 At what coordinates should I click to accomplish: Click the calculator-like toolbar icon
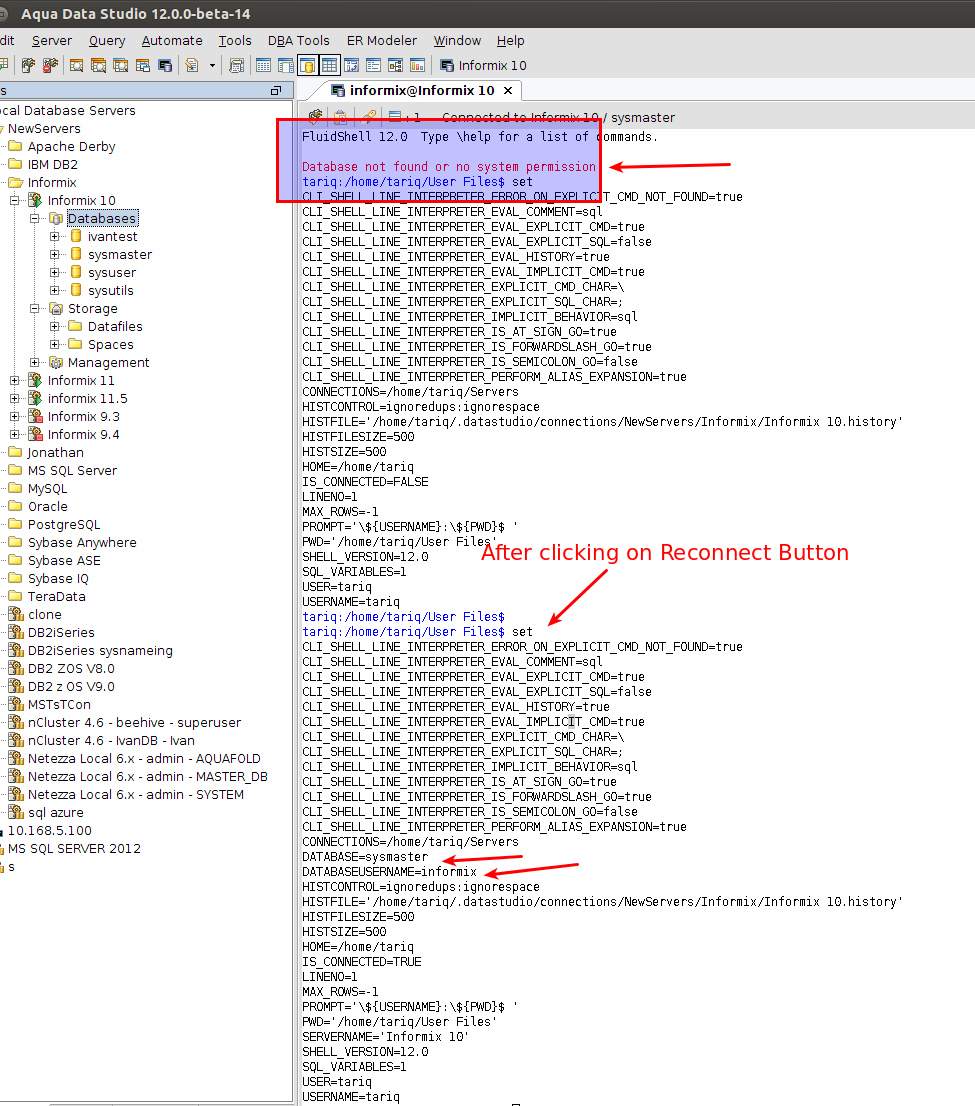pos(236,66)
